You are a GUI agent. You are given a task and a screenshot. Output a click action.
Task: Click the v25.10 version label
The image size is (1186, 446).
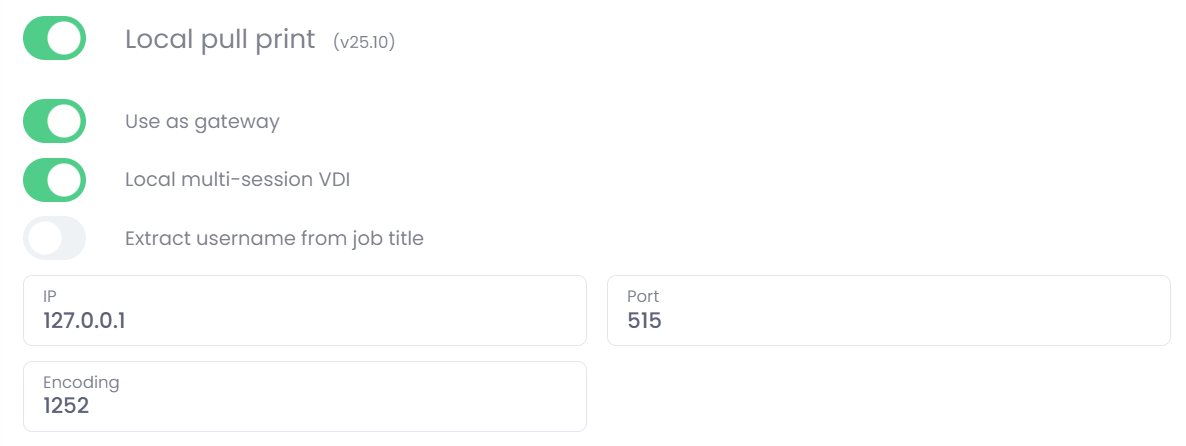click(365, 42)
